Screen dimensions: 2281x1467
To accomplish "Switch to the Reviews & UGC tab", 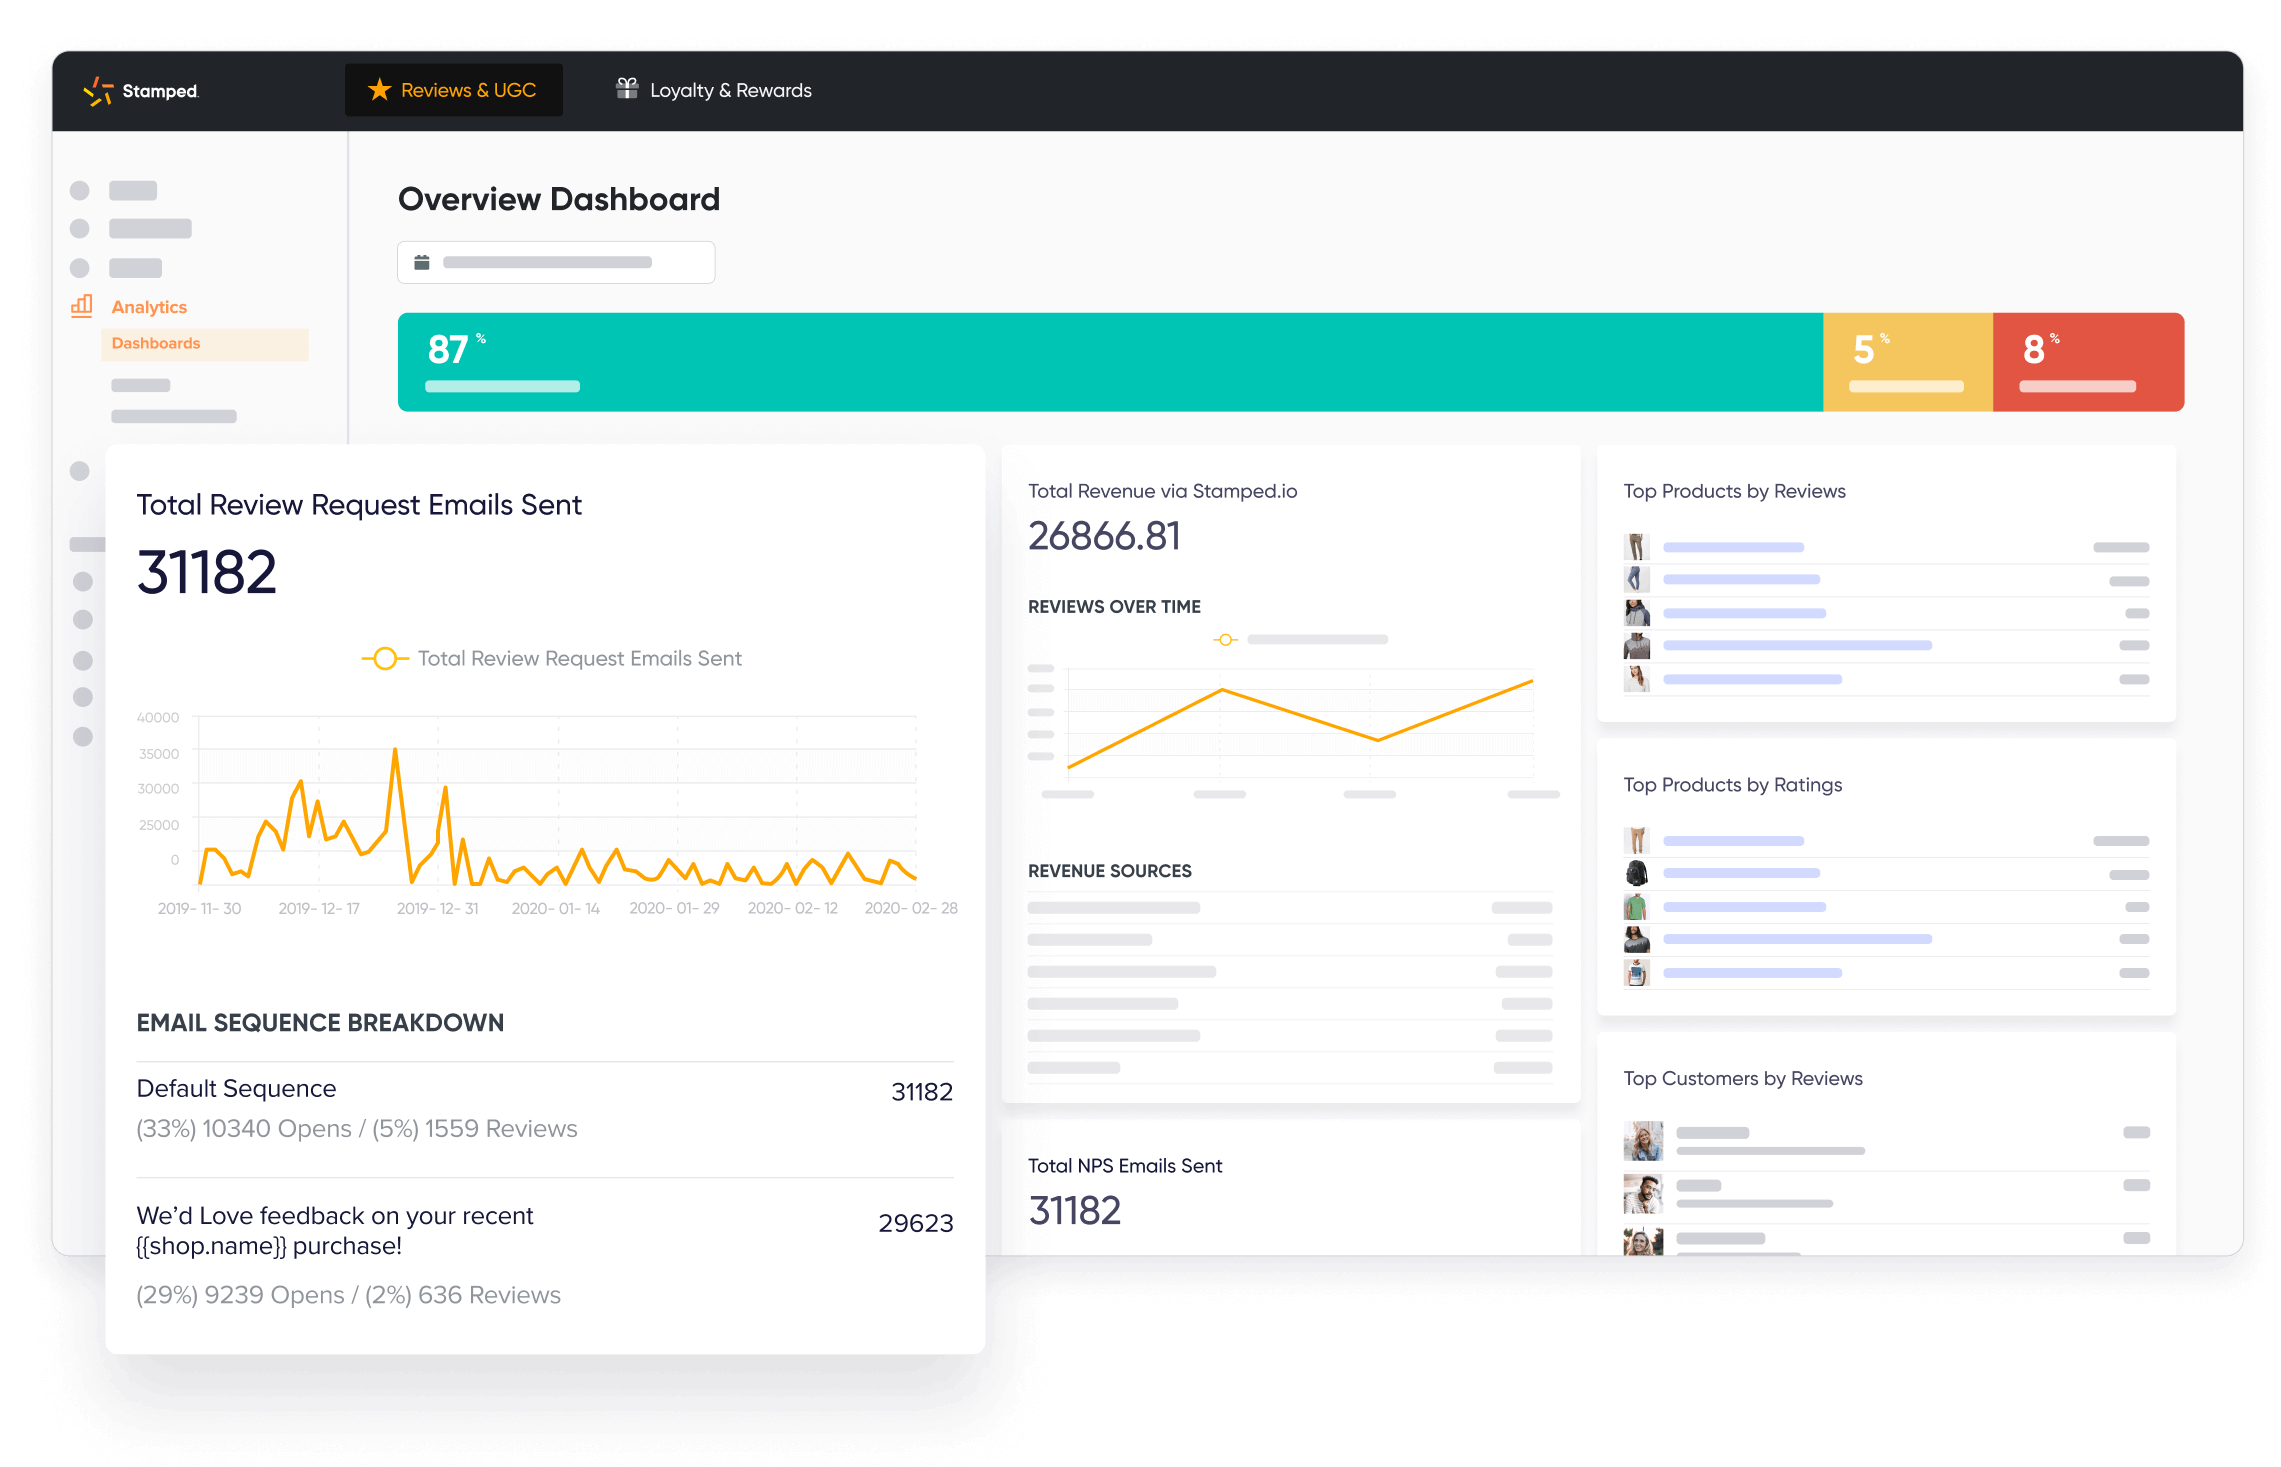I will (x=453, y=89).
